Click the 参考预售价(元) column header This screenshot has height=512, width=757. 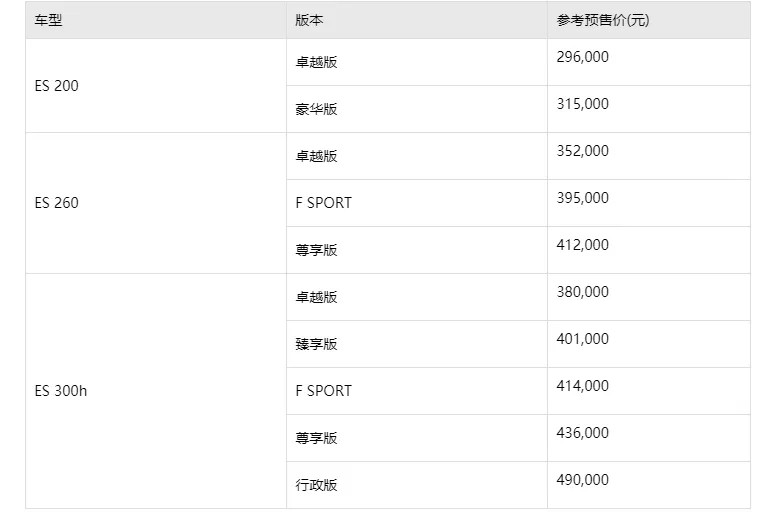(603, 20)
